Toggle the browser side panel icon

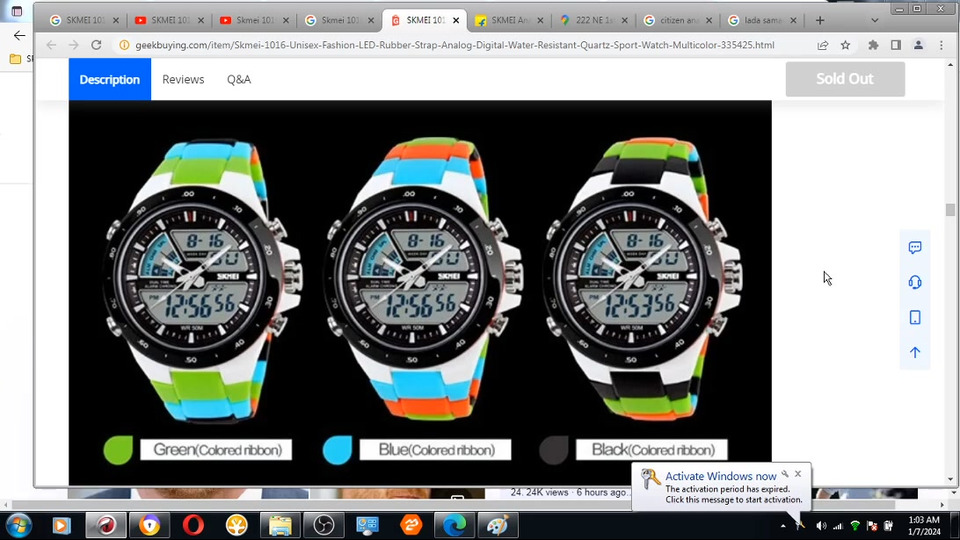(896, 45)
